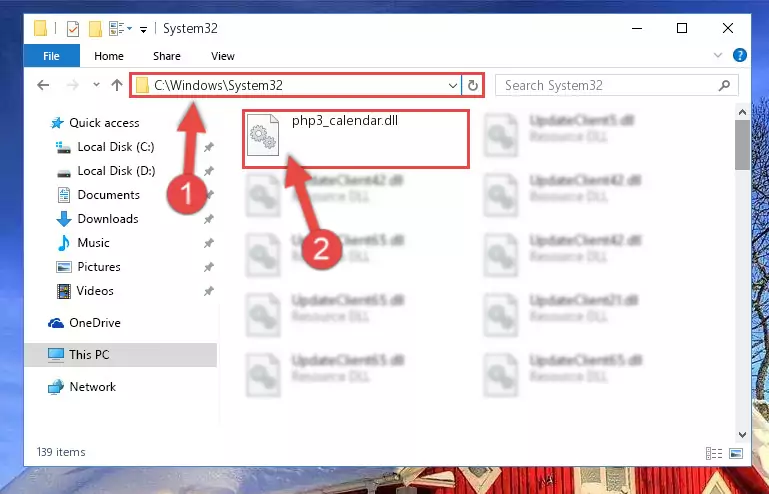
Task: Click the Properties icon in the title bar
Action: [73, 29]
